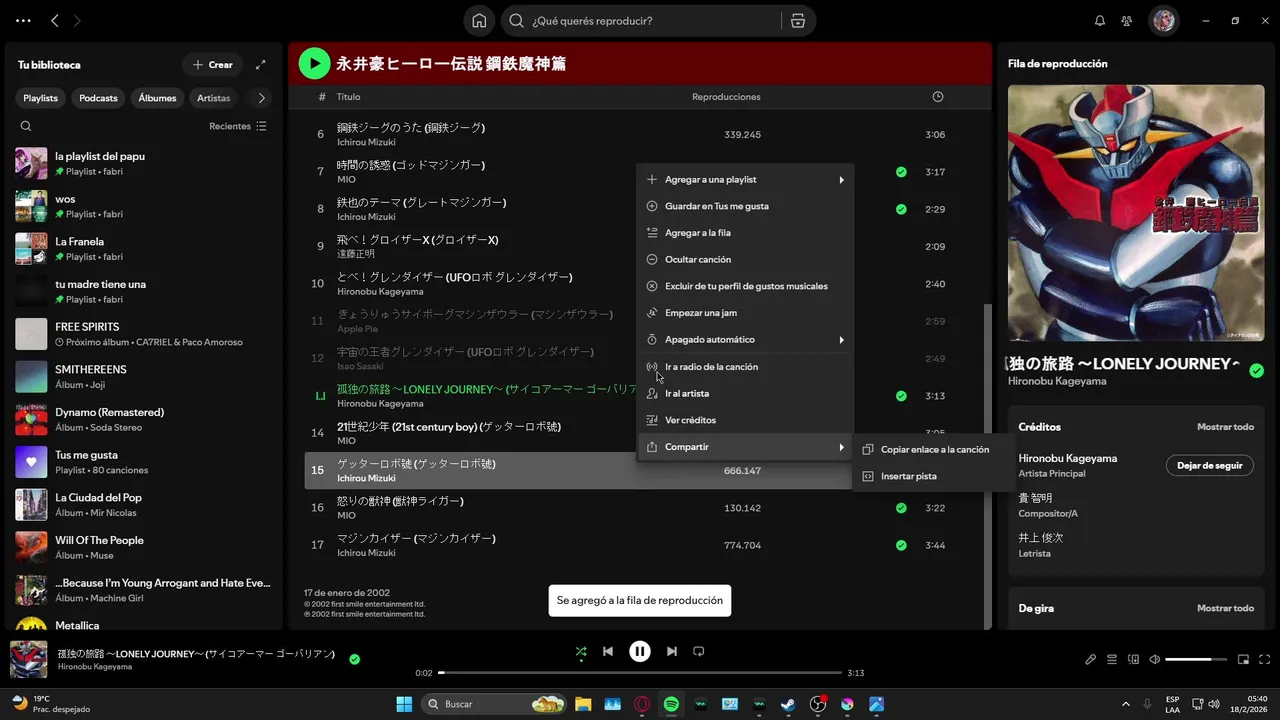The height and width of the screenshot is (720, 1280).
Task: Skip to the previous track
Action: tap(608, 652)
